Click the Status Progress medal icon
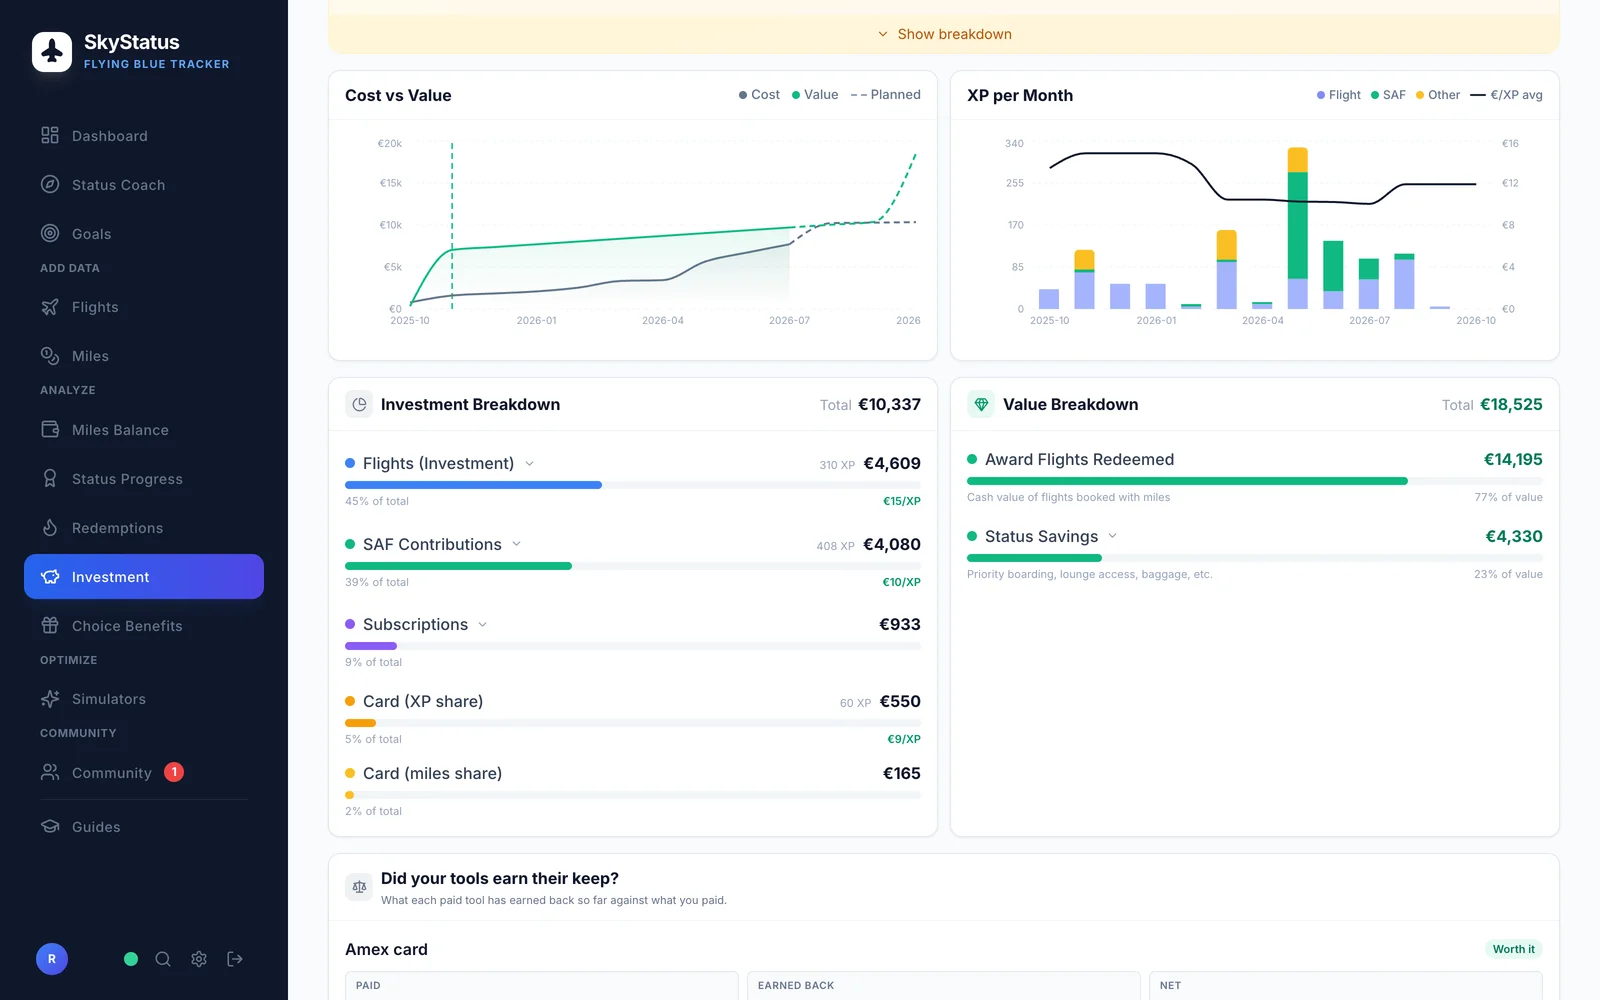This screenshot has width=1600, height=1000. pos(50,479)
